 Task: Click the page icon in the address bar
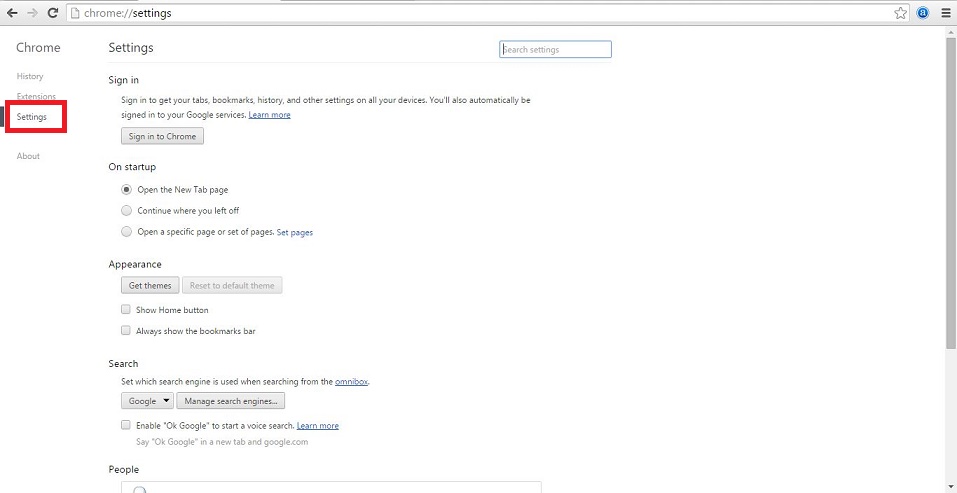75,13
